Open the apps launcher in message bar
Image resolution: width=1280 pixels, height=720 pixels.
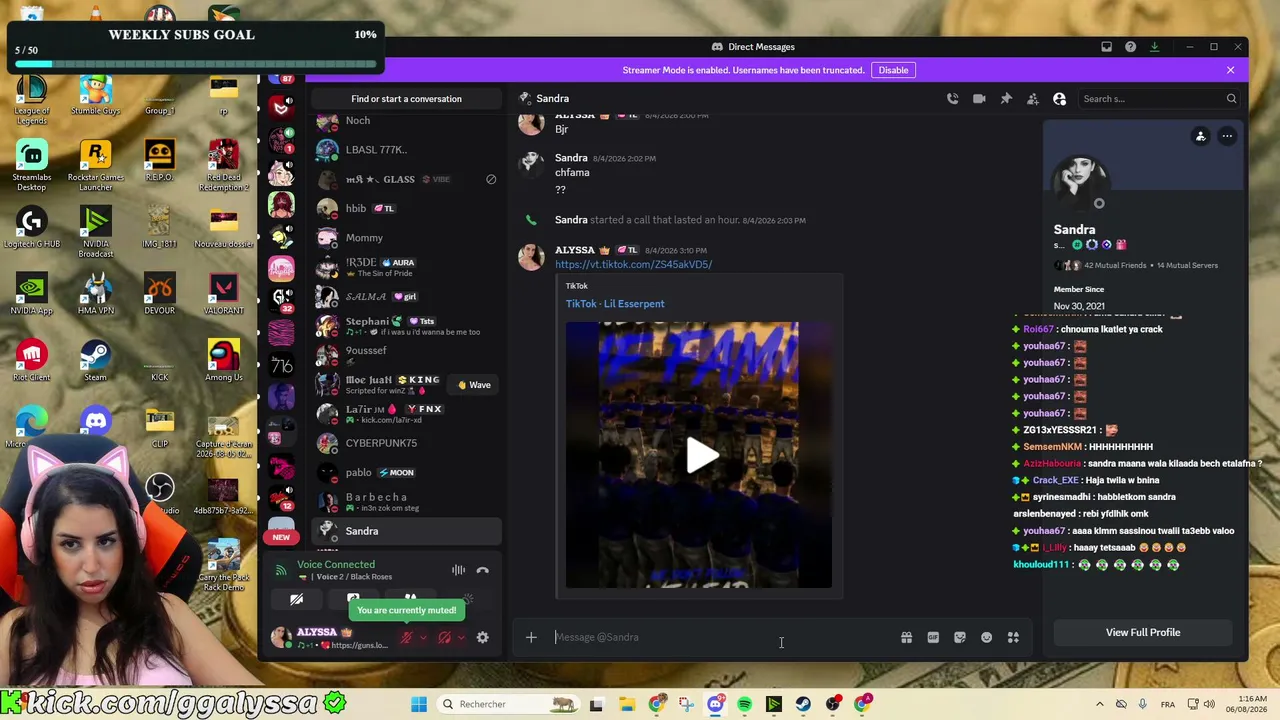(x=1013, y=637)
